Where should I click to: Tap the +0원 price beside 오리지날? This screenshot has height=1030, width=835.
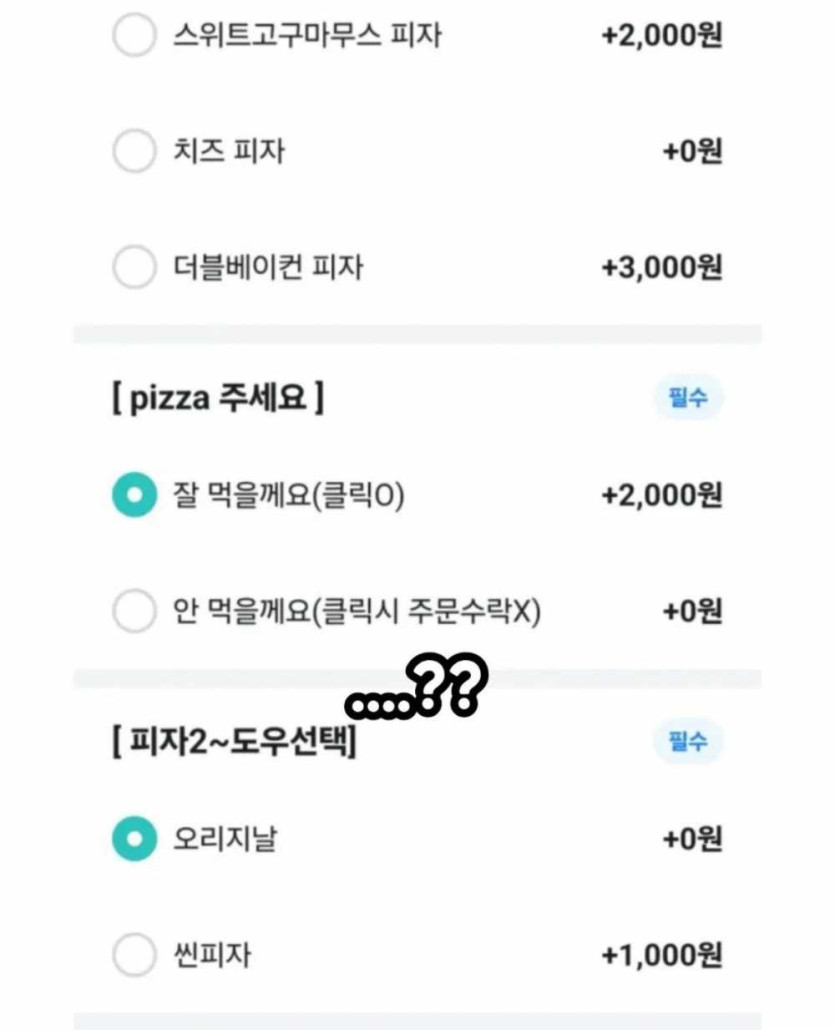click(692, 839)
